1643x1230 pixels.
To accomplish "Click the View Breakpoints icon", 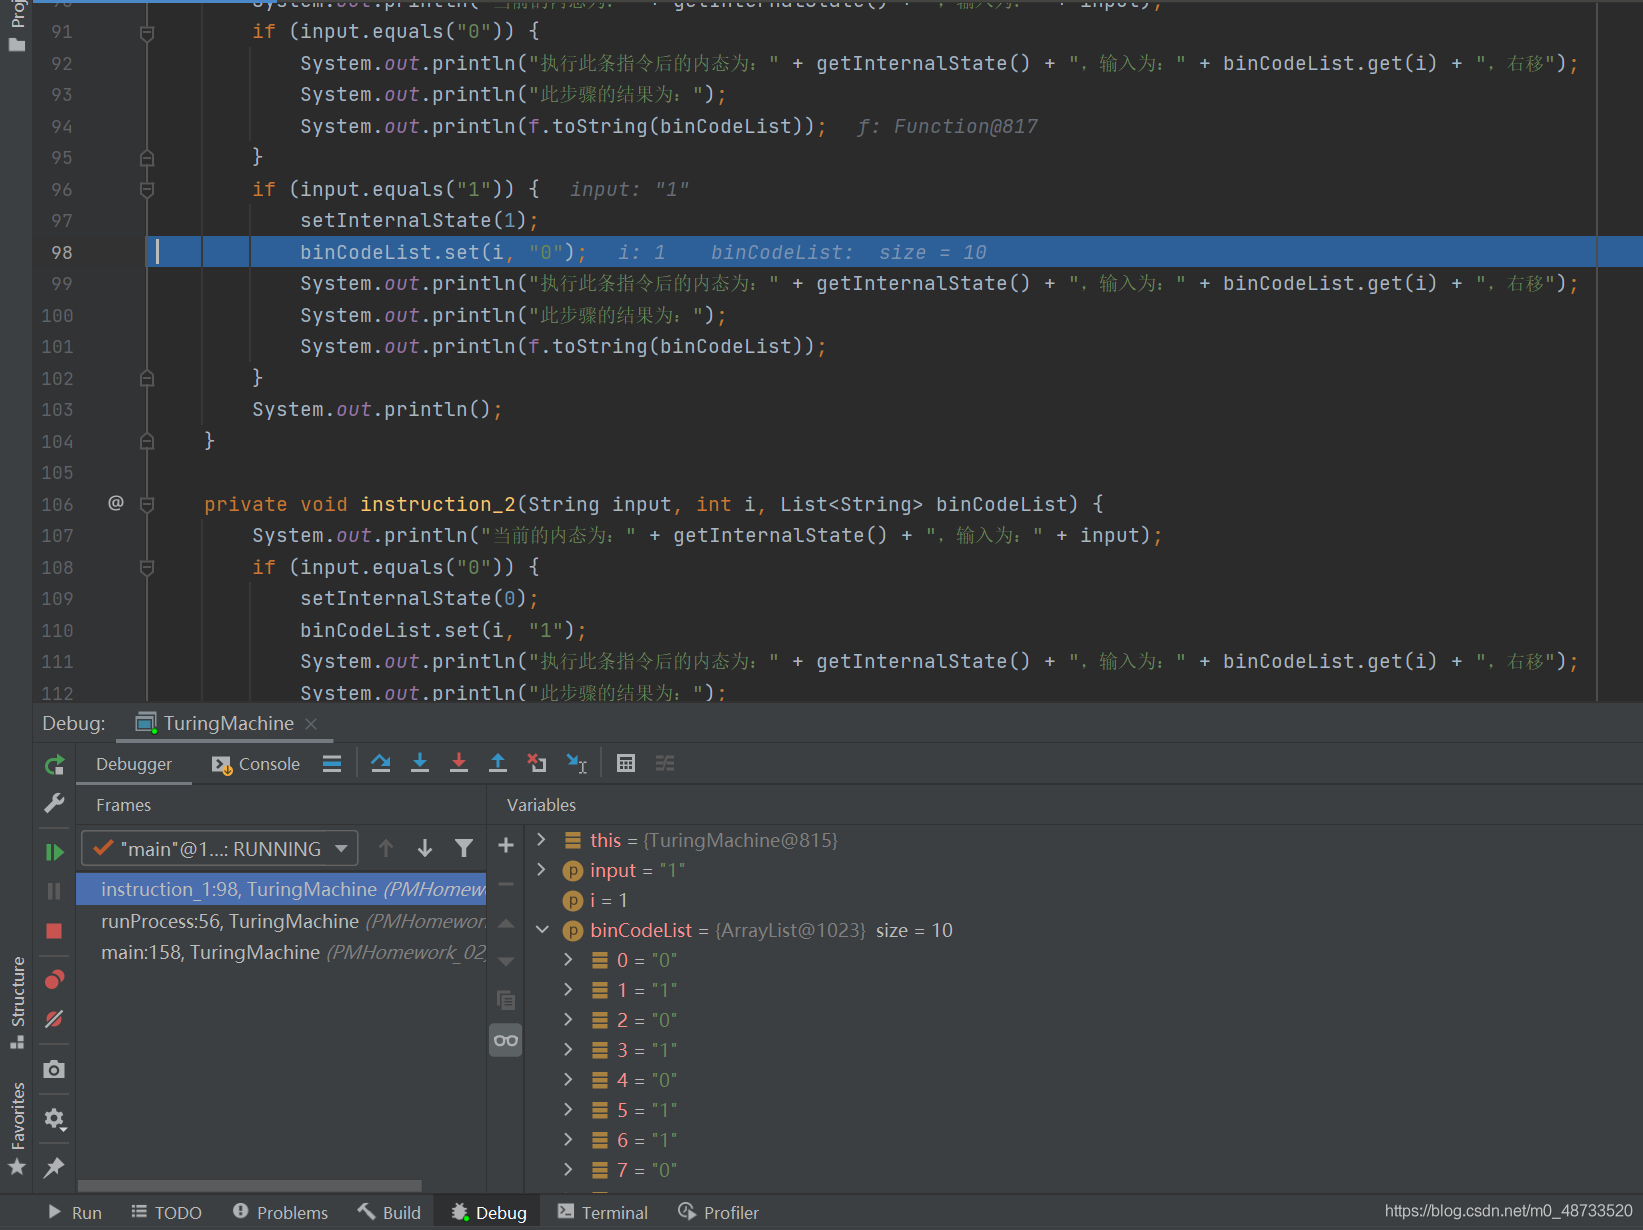I will pyautogui.click(x=54, y=979).
